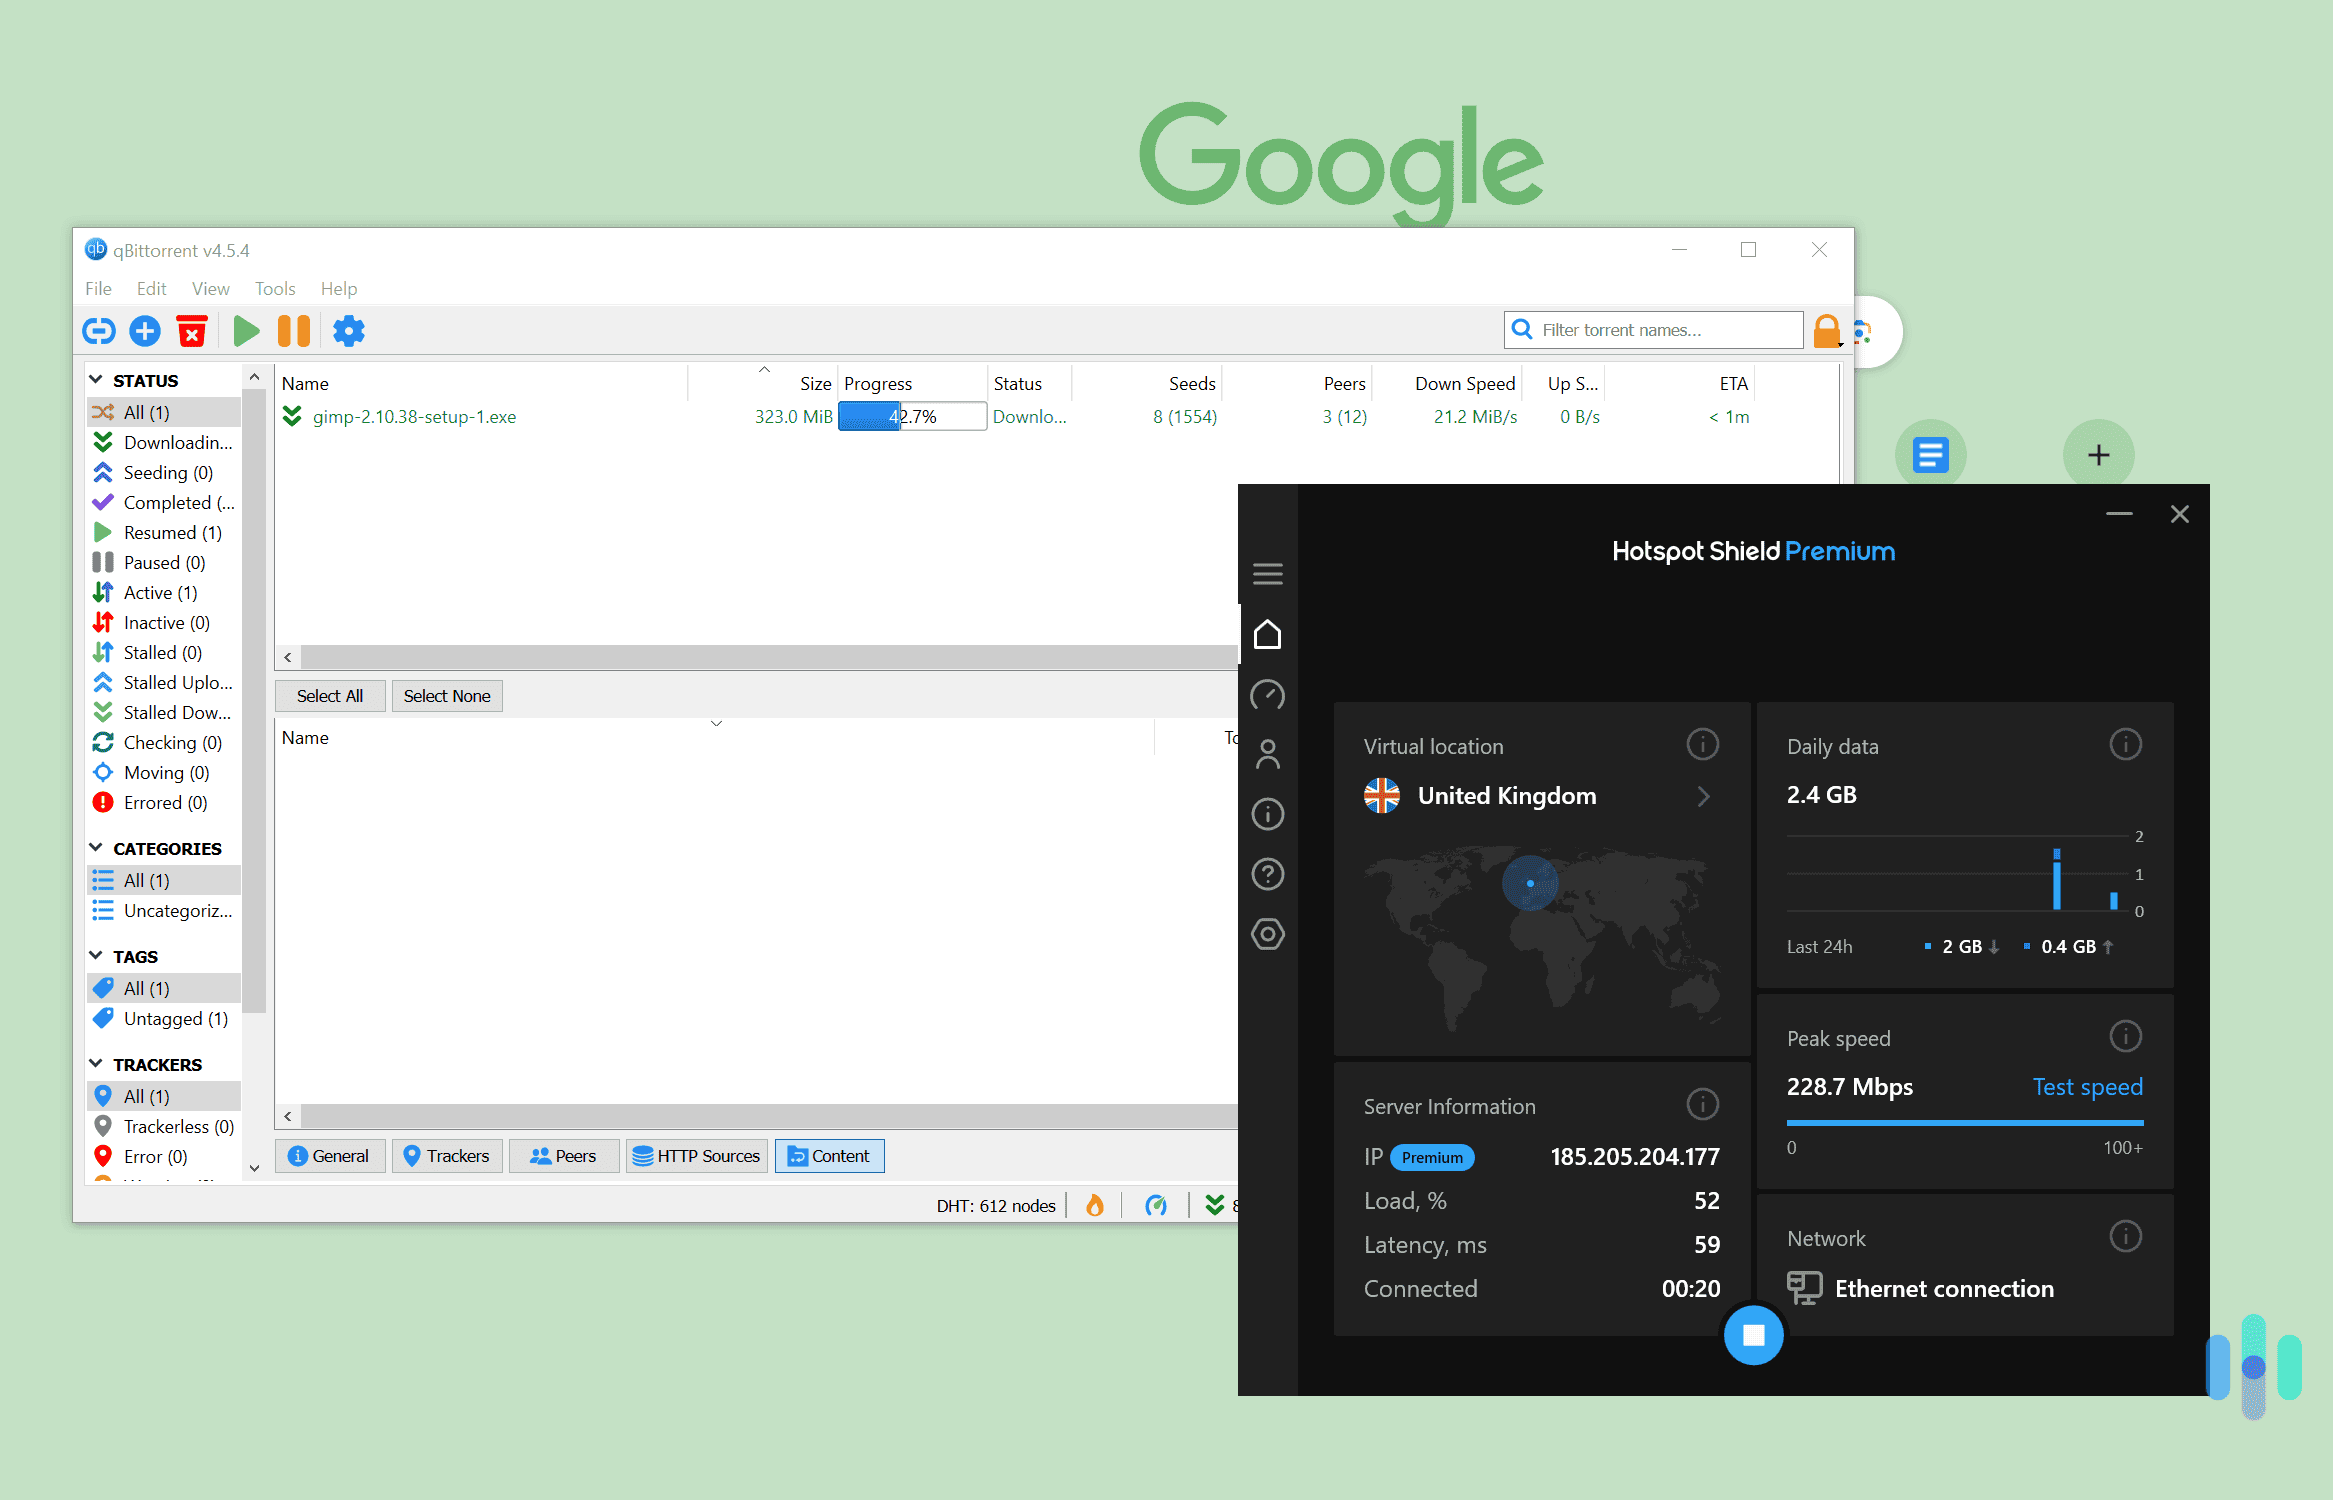Pause torrents using the orange pause icon

[293, 330]
